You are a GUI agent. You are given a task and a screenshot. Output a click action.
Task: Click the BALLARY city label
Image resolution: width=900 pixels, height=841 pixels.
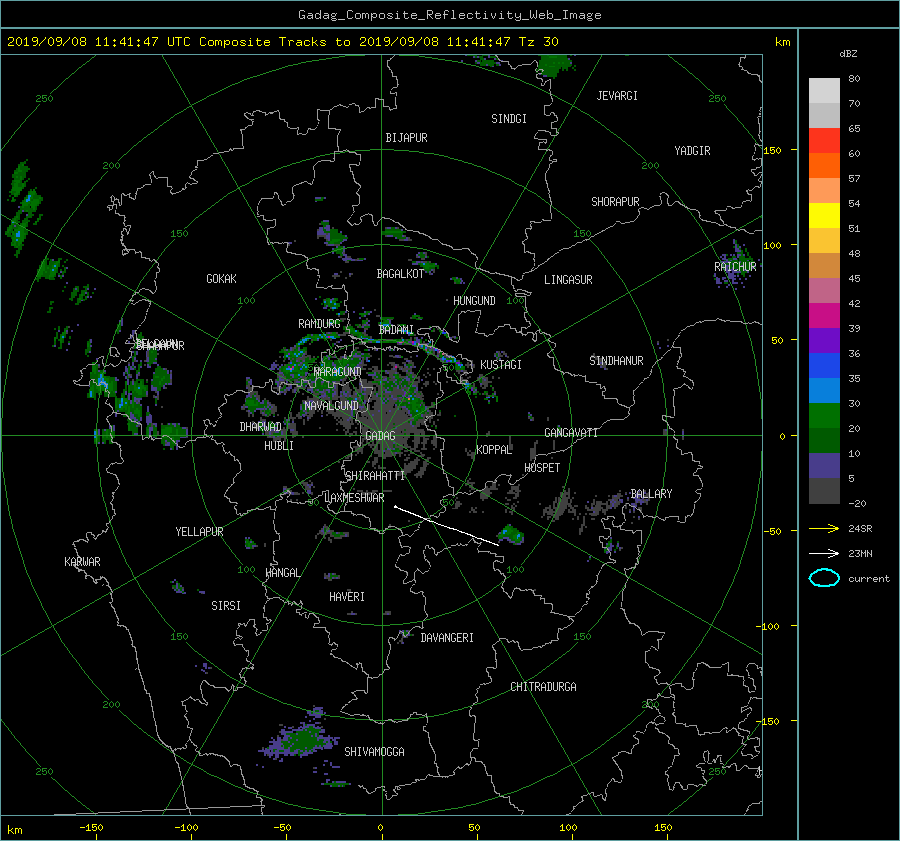click(x=651, y=494)
